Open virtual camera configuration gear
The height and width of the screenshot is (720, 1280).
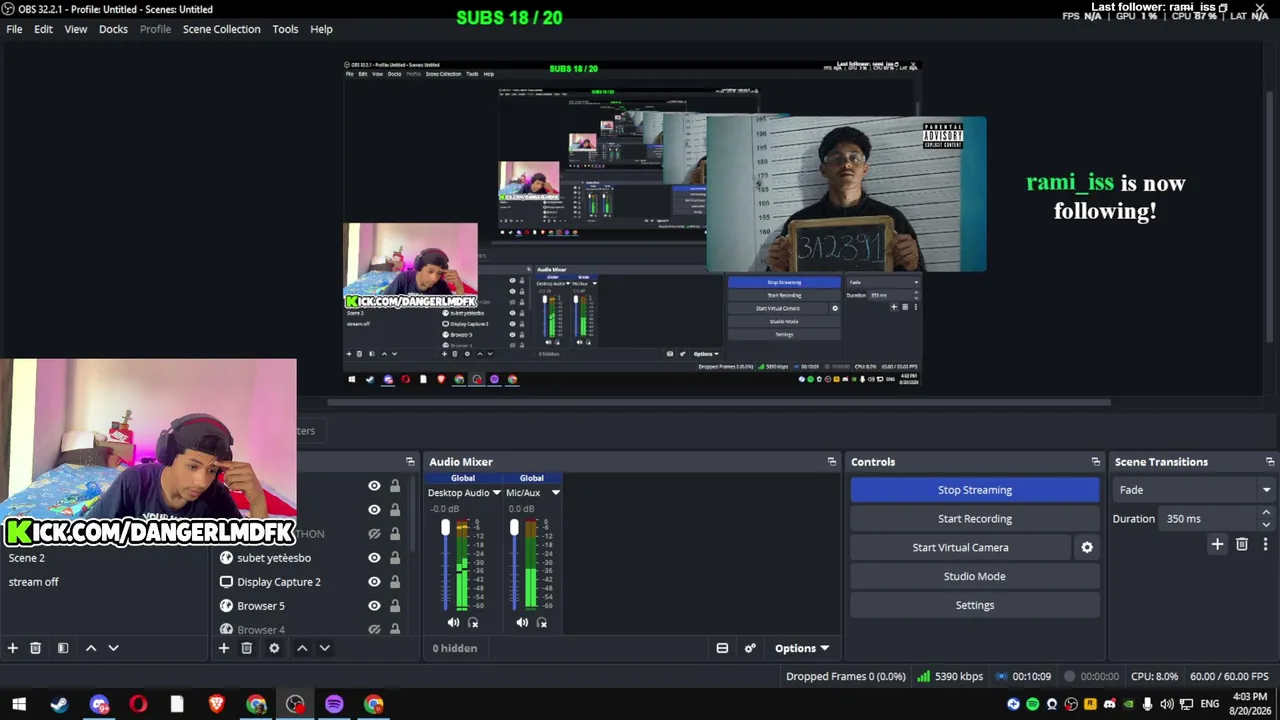pos(1087,547)
